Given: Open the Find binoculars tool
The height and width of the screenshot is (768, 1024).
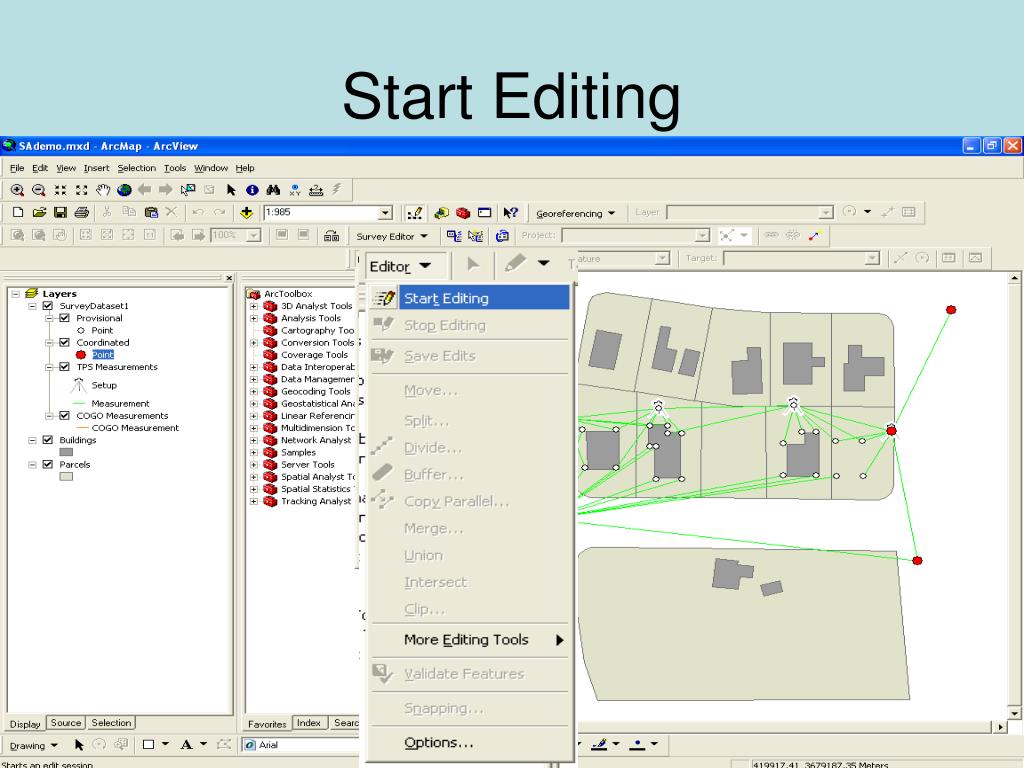Looking at the screenshot, I should 273,190.
